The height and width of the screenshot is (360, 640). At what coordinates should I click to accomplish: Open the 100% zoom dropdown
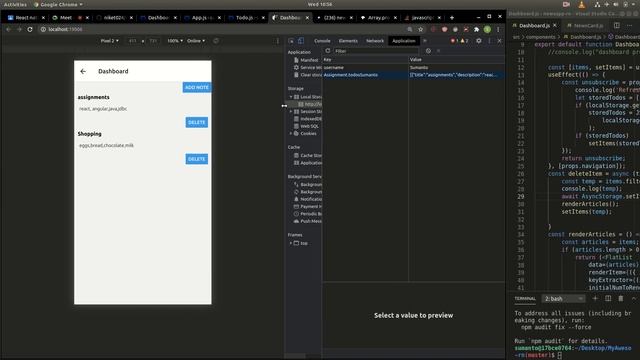pyautogui.click(x=175, y=41)
